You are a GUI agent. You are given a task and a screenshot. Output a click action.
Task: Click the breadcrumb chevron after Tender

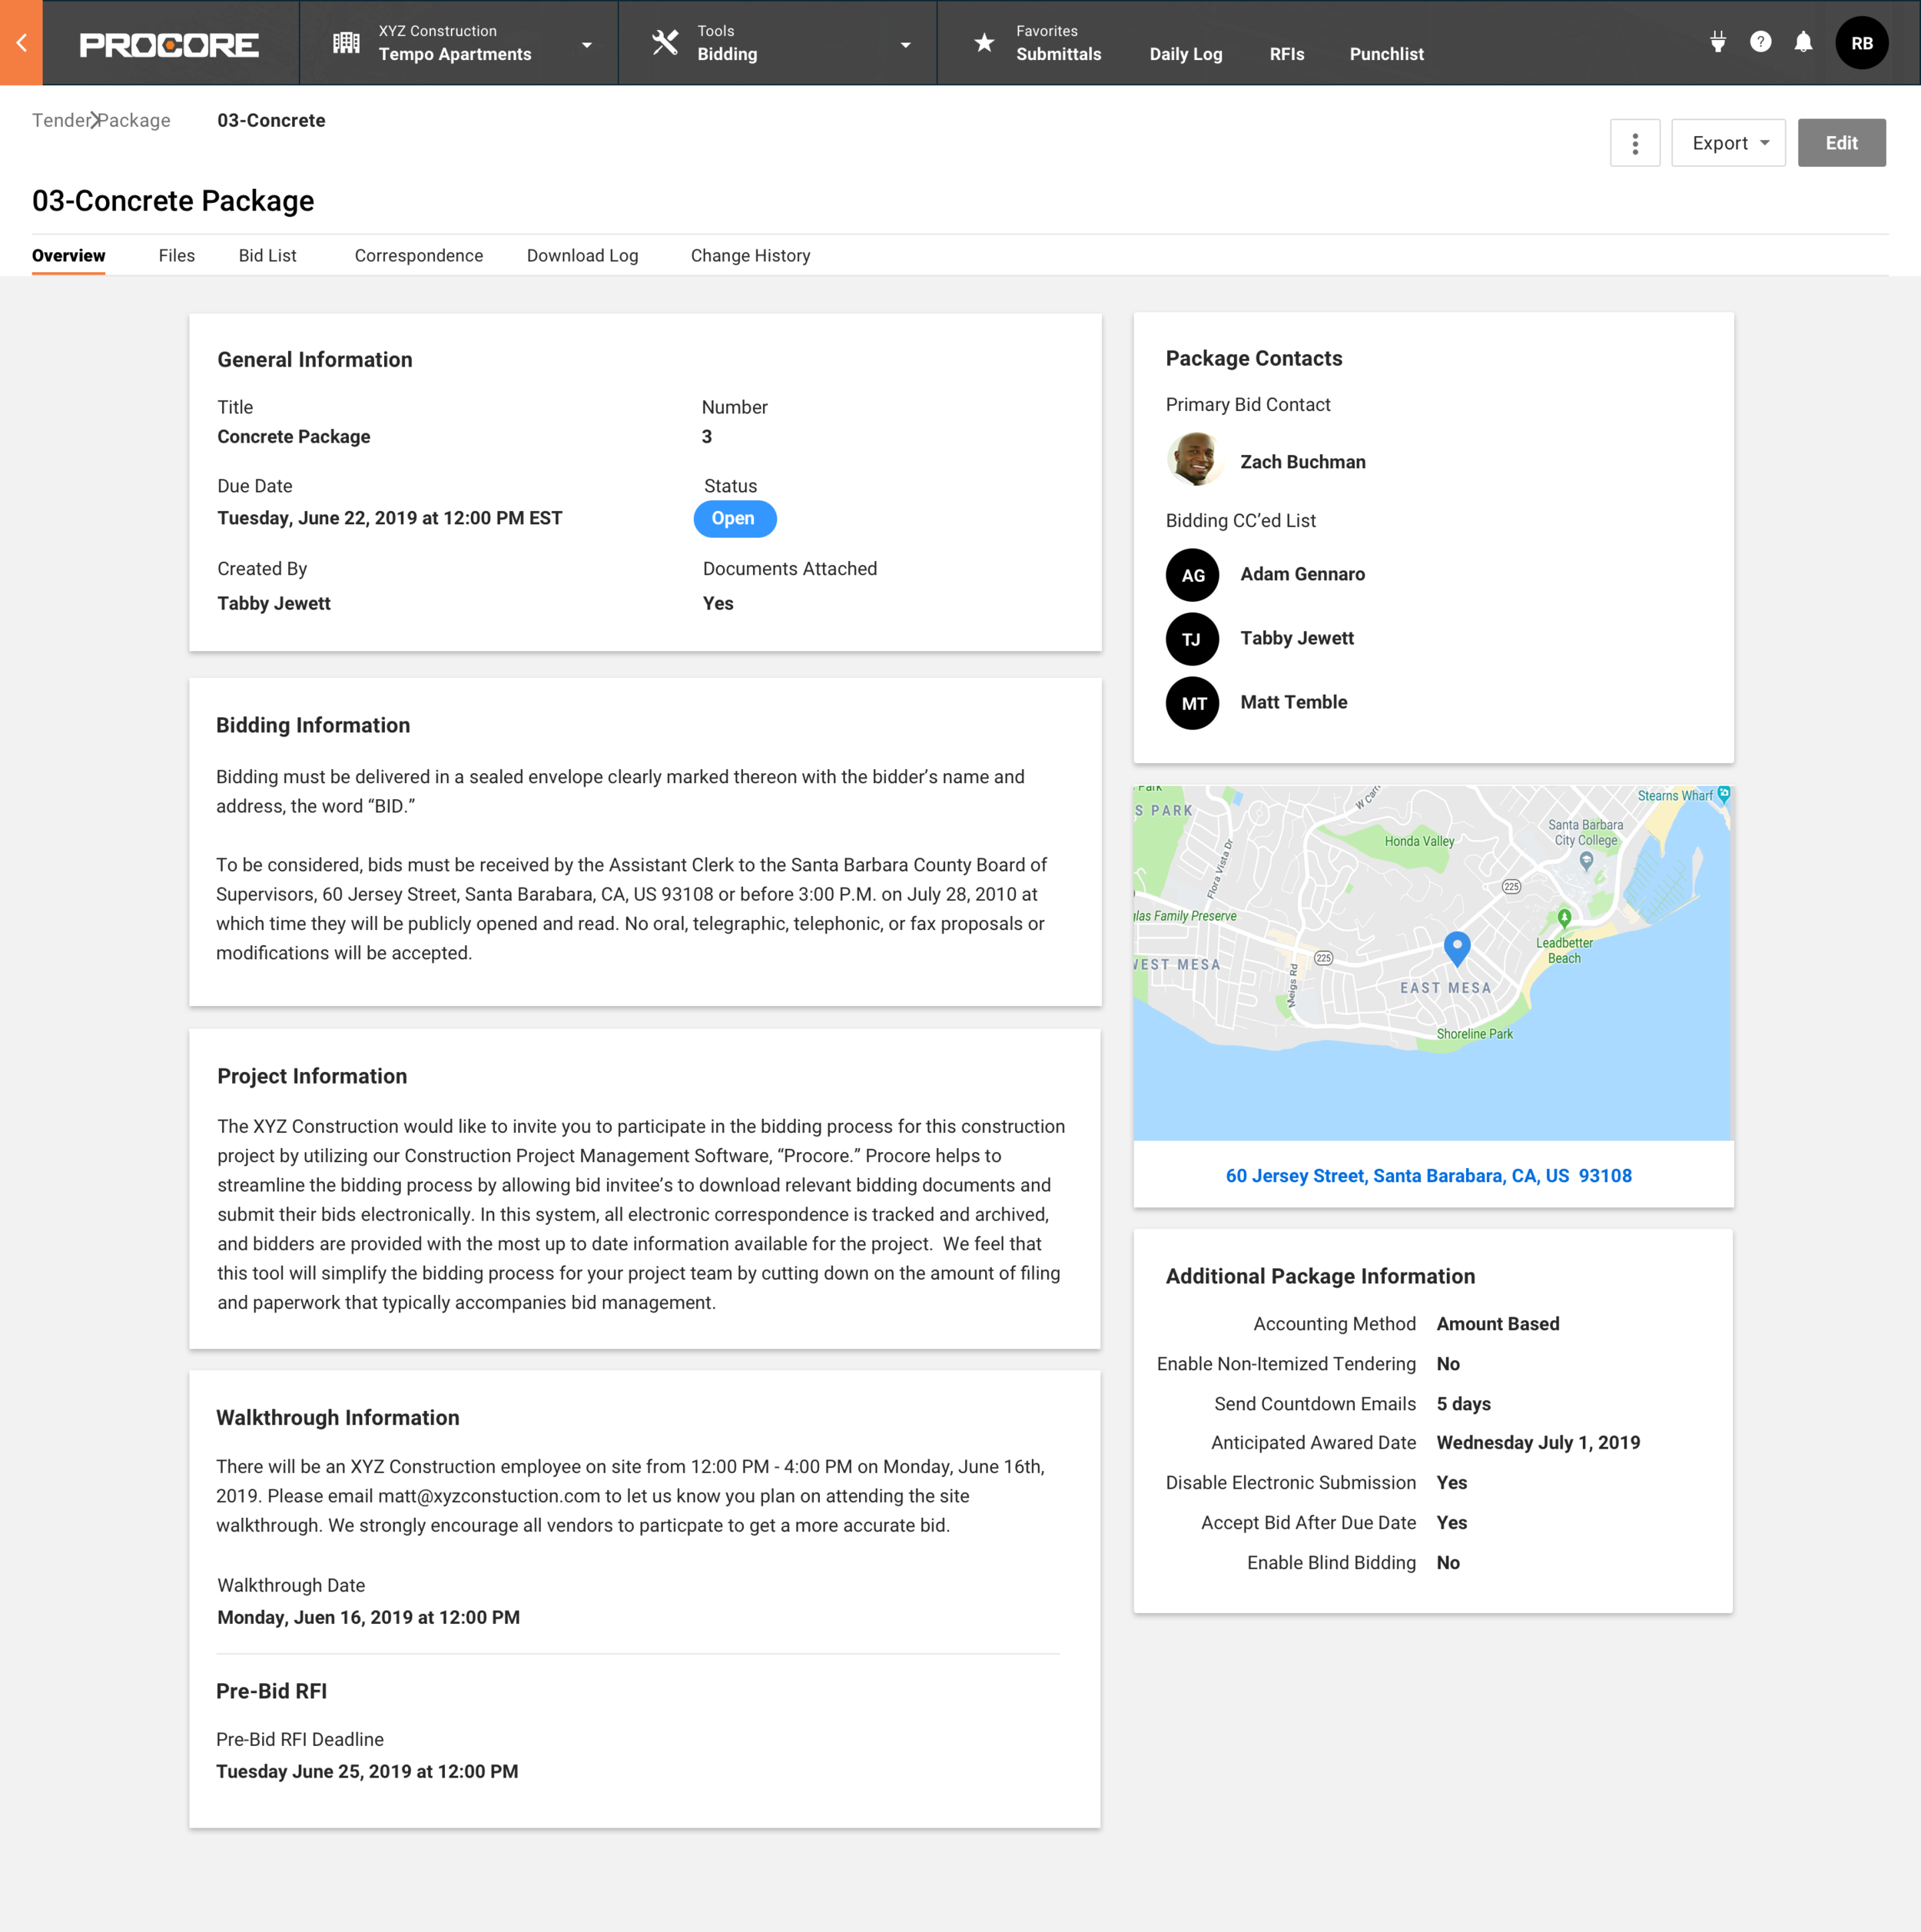coord(95,120)
